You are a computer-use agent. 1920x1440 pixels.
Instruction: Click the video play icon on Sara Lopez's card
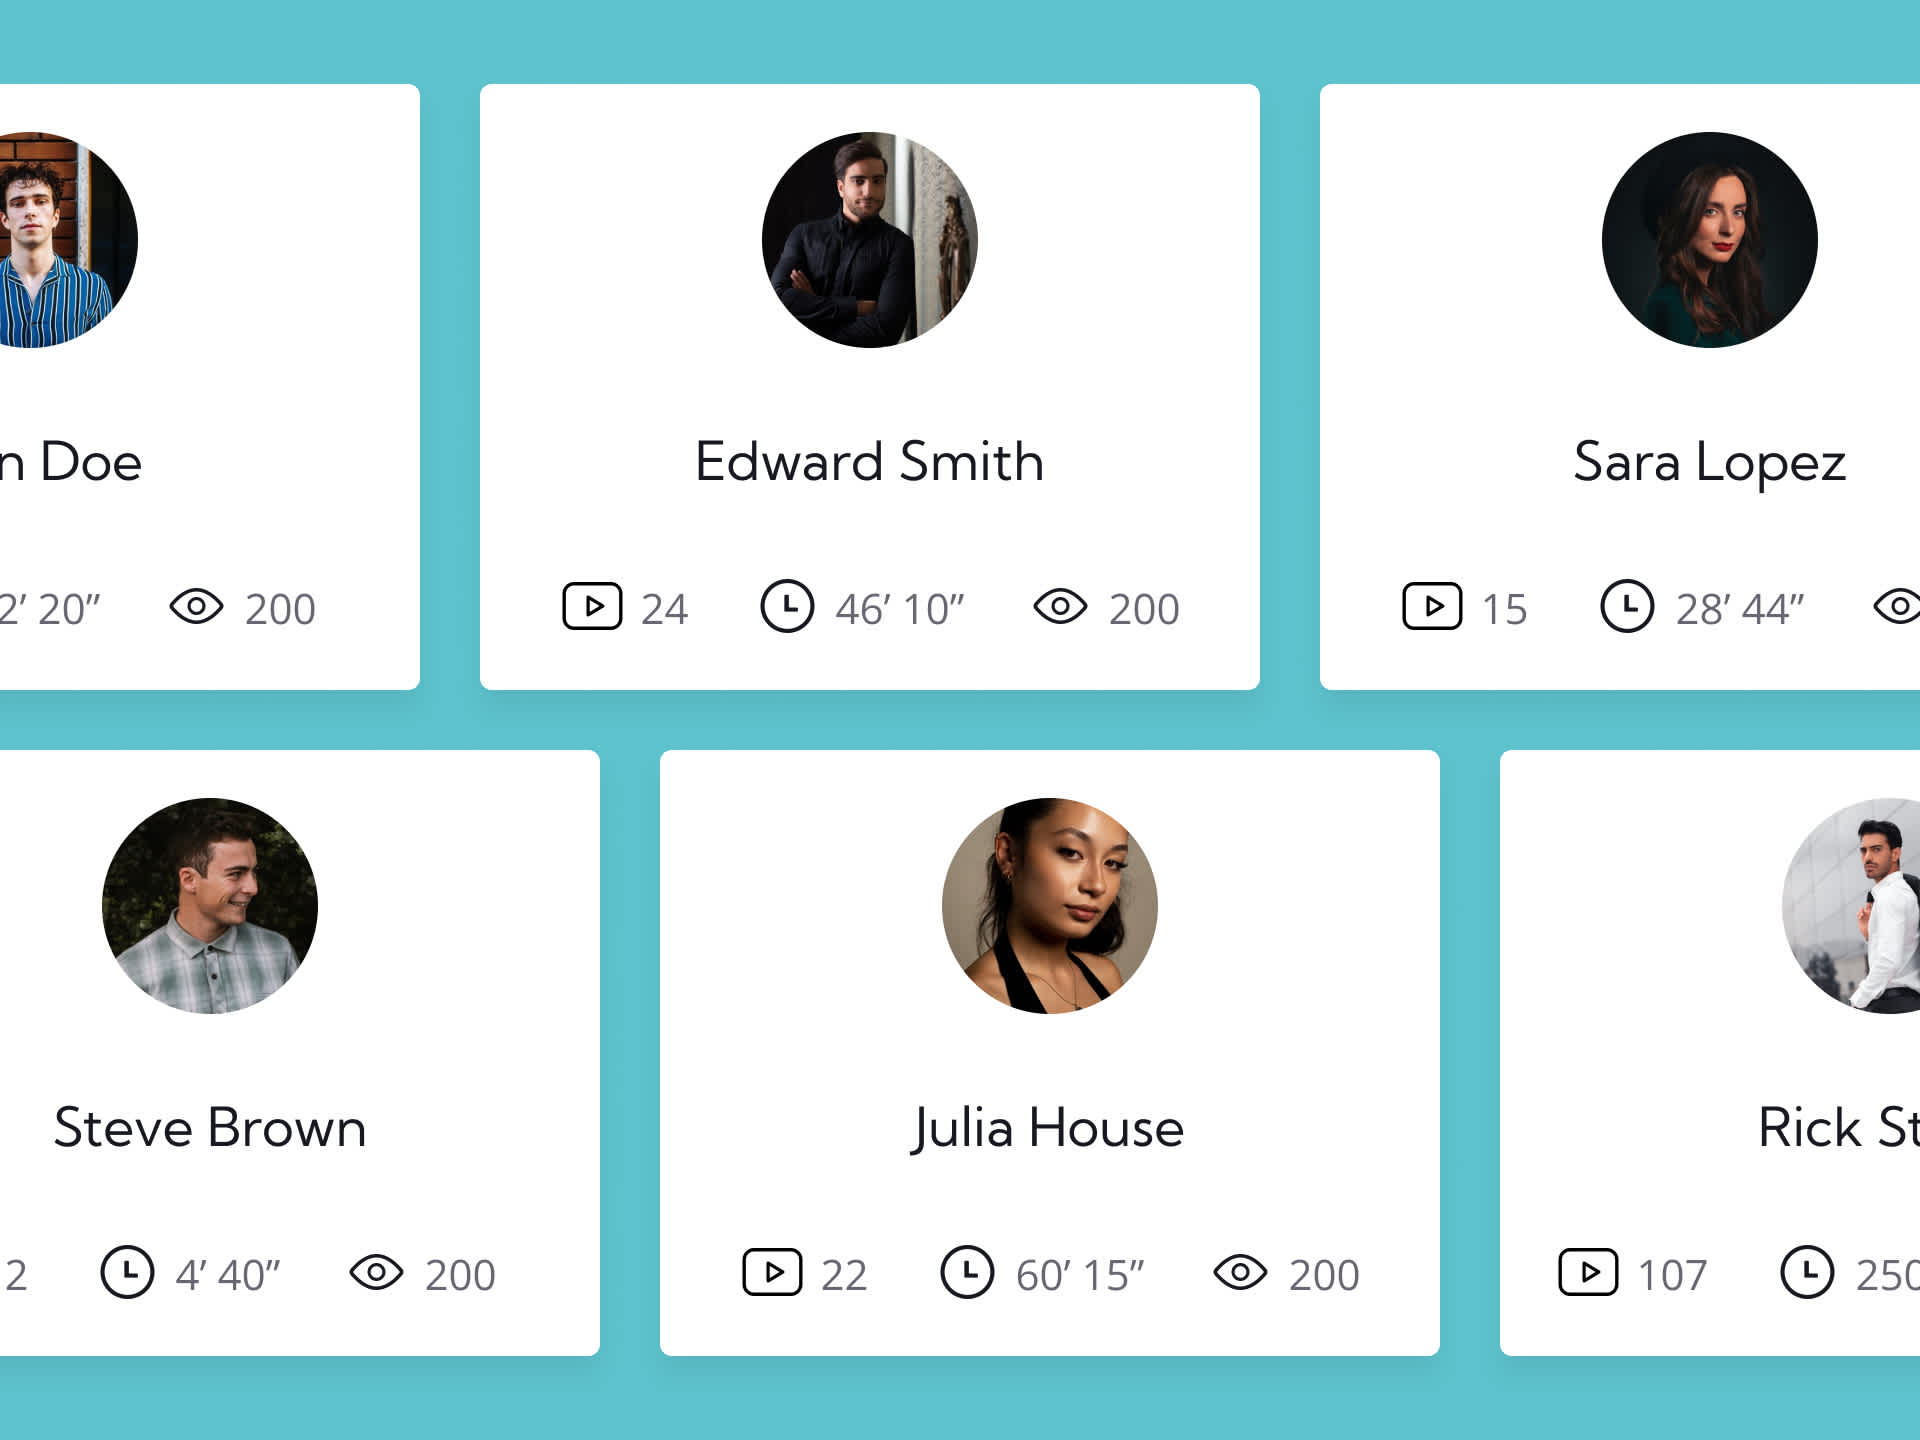[x=1432, y=606]
